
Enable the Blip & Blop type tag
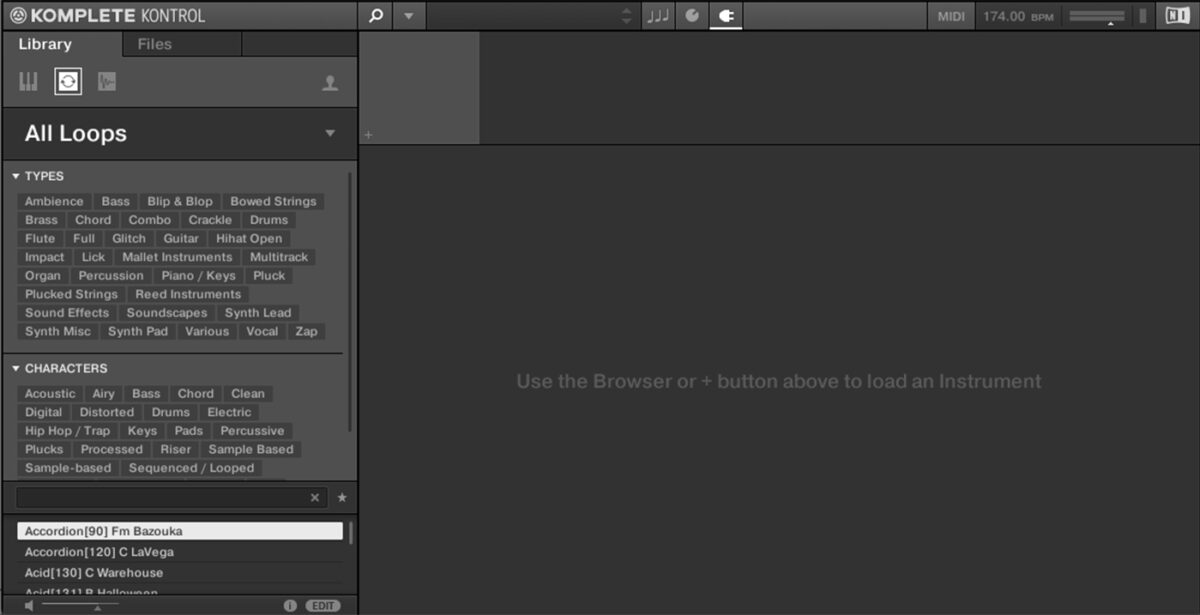click(180, 201)
